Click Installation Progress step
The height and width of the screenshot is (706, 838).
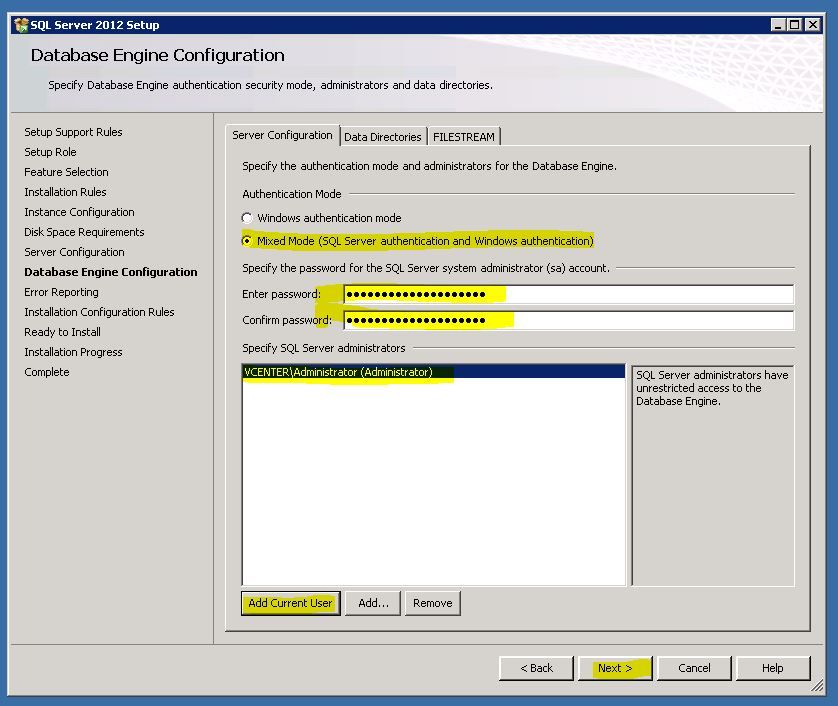(x=73, y=352)
